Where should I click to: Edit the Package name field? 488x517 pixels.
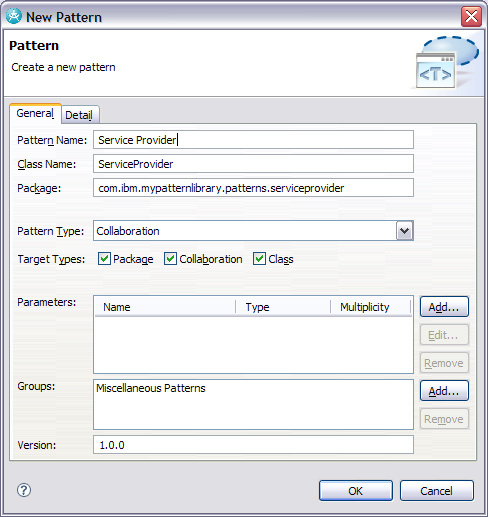click(253, 188)
